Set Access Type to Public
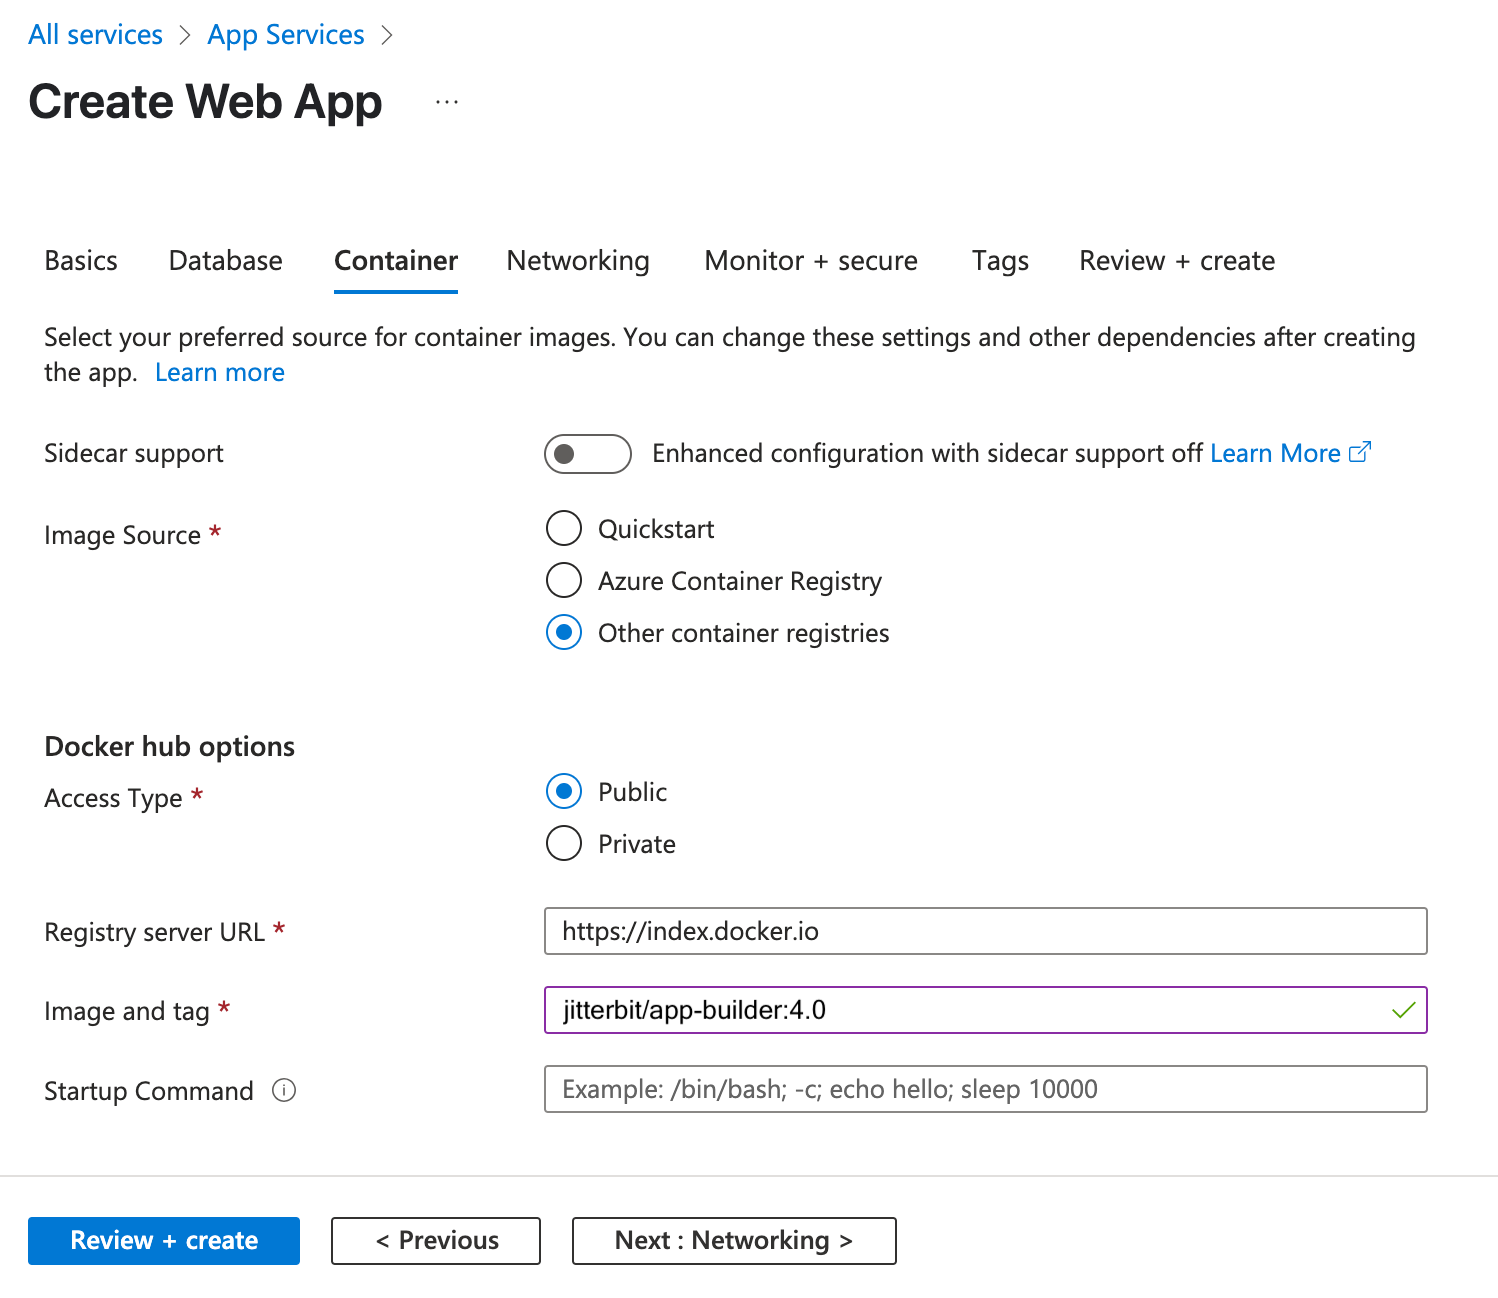The image size is (1498, 1298). click(x=564, y=791)
